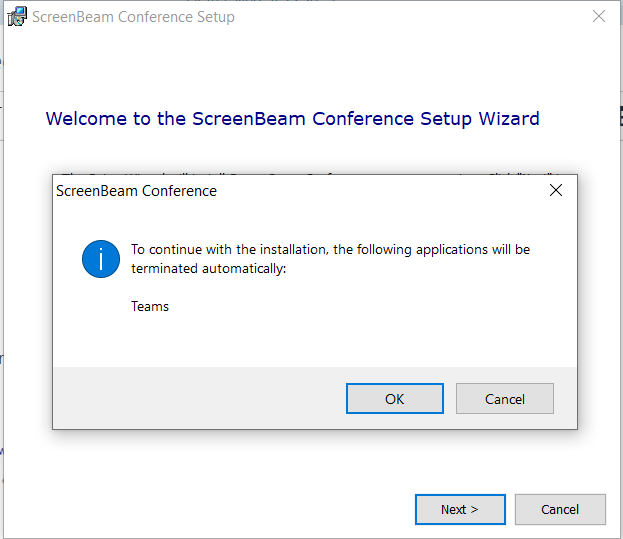Cancel the application termination dialog

coord(504,399)
